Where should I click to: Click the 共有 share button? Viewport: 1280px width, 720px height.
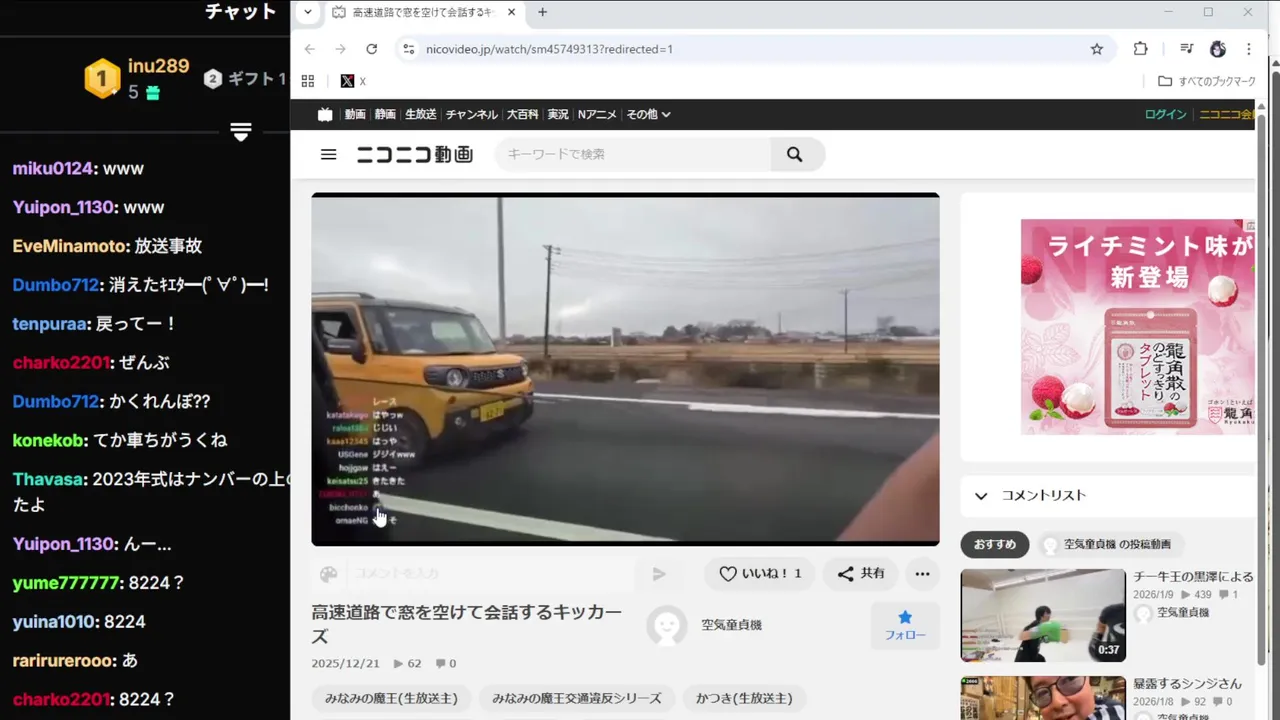coord(861,573)
